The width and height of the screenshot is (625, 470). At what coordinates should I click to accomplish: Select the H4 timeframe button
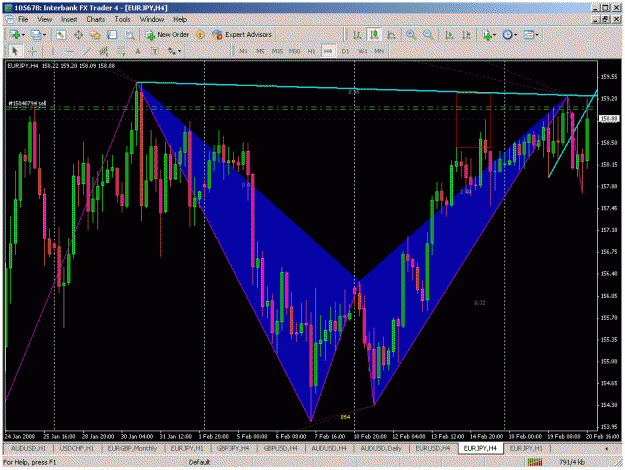click(328, 51)
